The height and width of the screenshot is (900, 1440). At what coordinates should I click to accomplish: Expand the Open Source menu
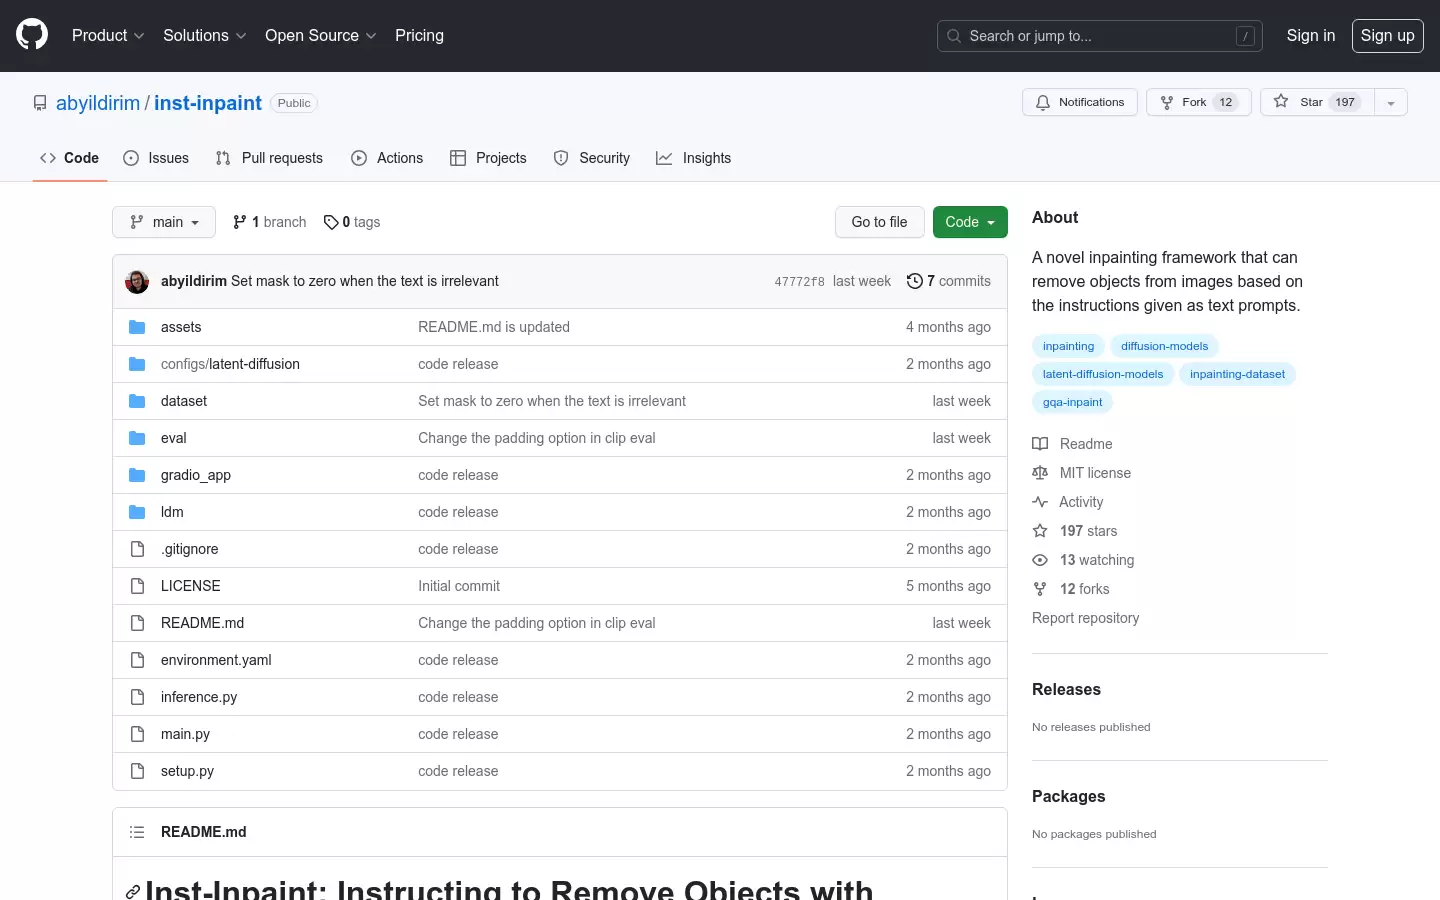pyautogui.click(x=321, y=35)
